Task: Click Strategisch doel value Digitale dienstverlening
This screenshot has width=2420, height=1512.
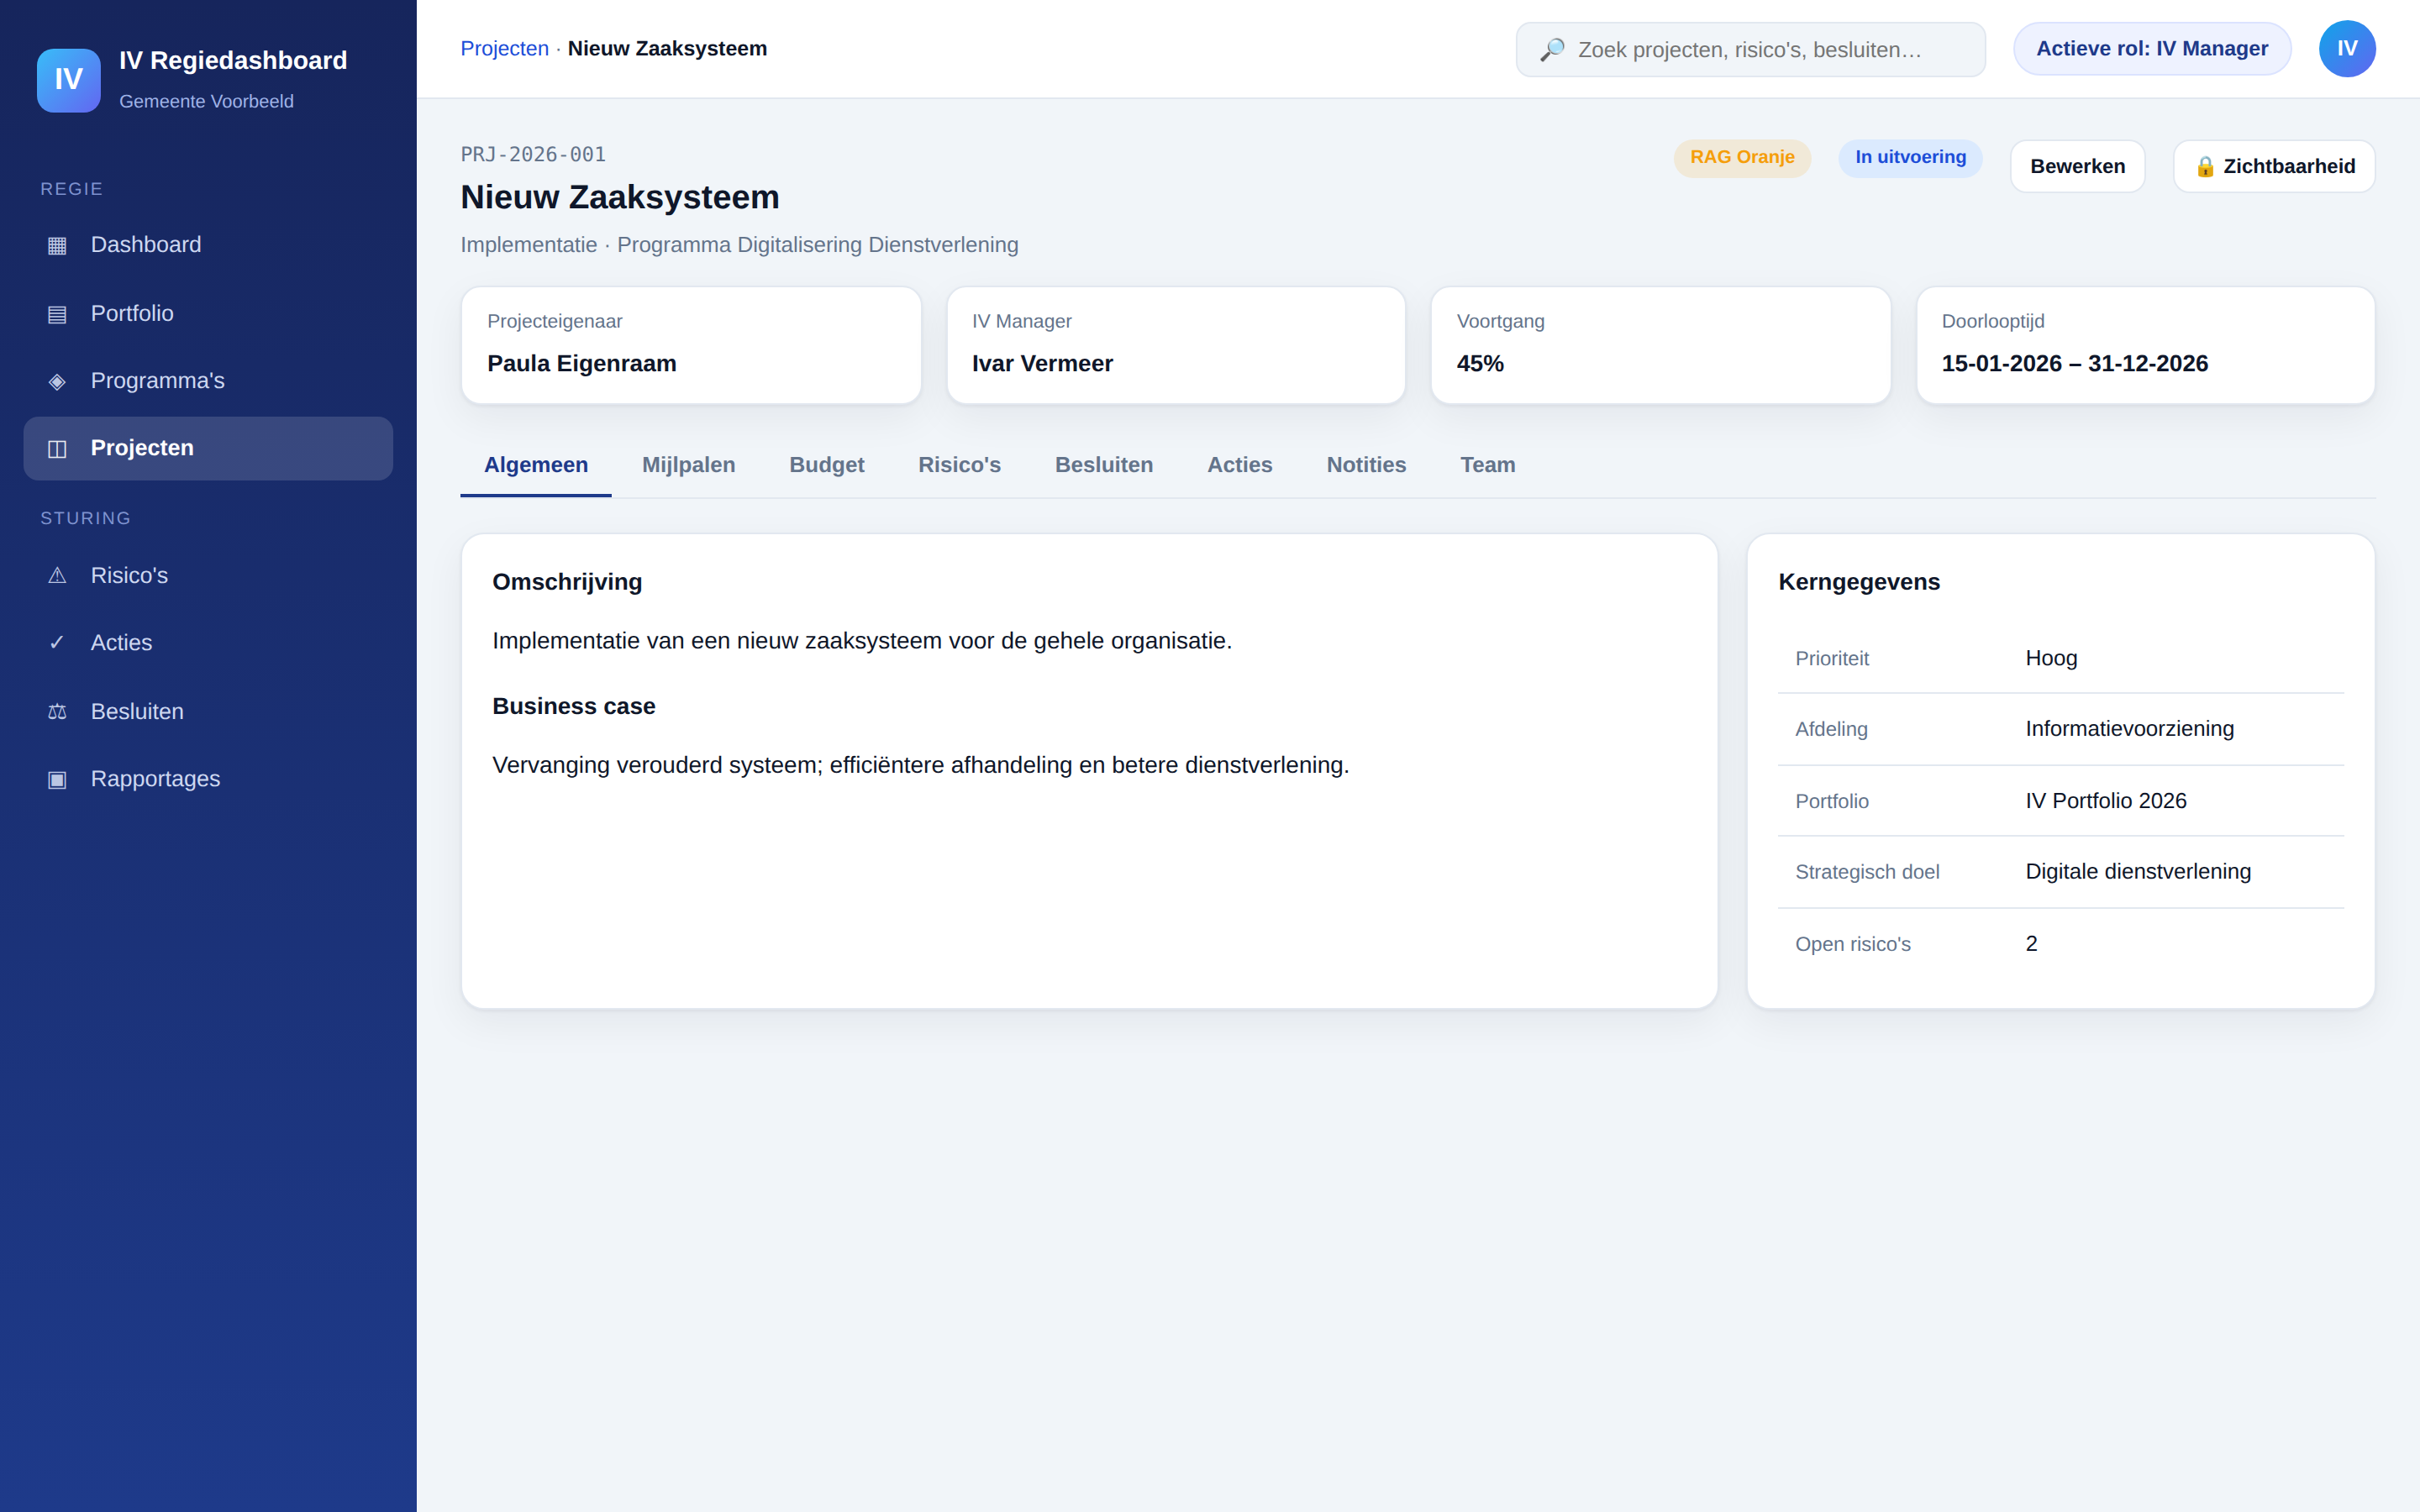Action: (x=2138, y=872)
